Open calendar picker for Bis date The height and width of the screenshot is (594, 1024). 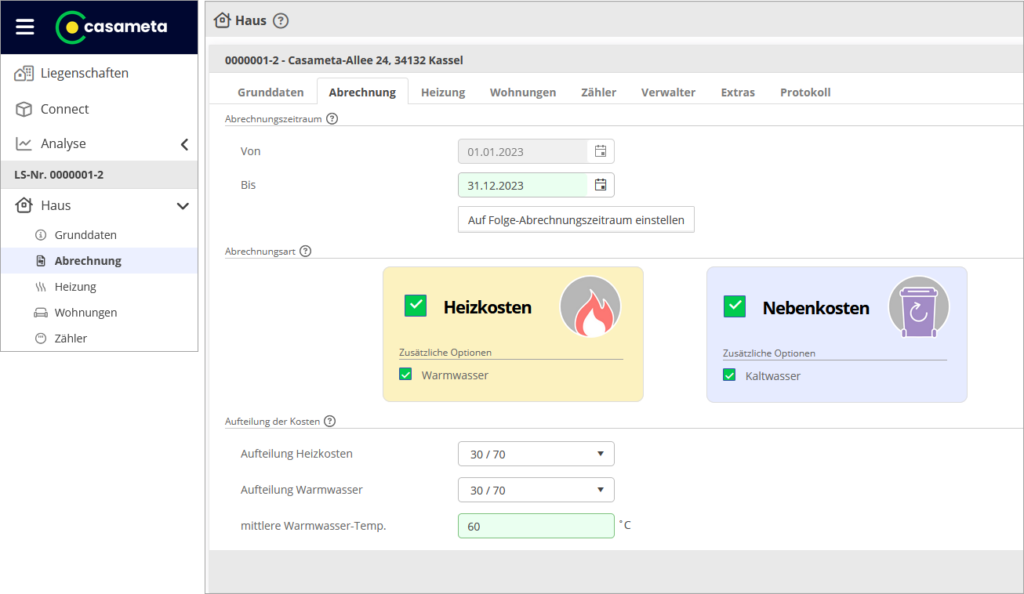[600, 185]
